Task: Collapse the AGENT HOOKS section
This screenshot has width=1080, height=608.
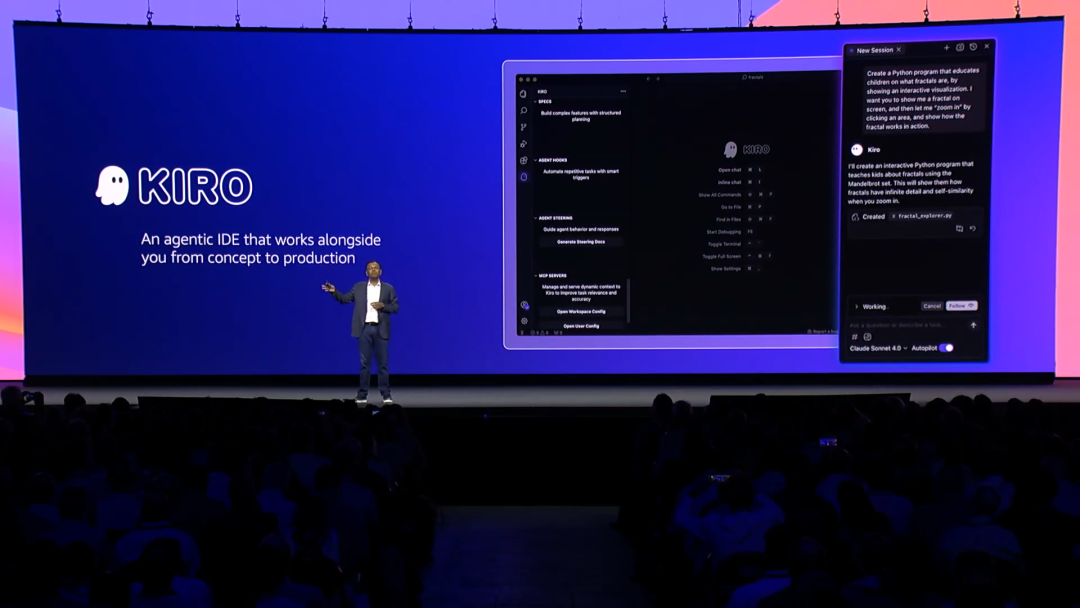Action: [x=550, y=160]
